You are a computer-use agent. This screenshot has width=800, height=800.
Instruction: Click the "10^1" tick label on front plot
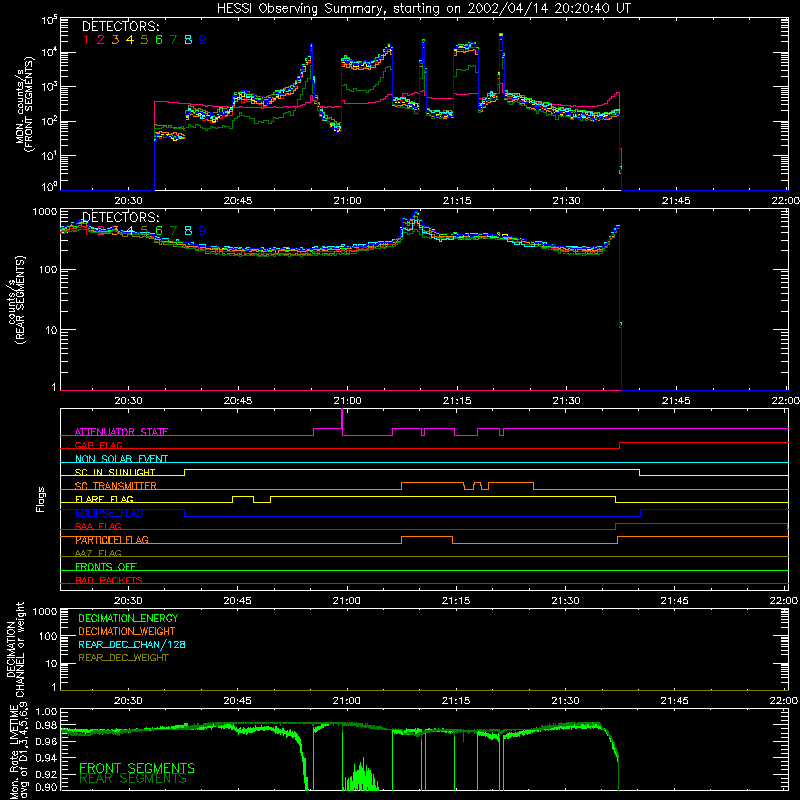[x=49, y=156]
